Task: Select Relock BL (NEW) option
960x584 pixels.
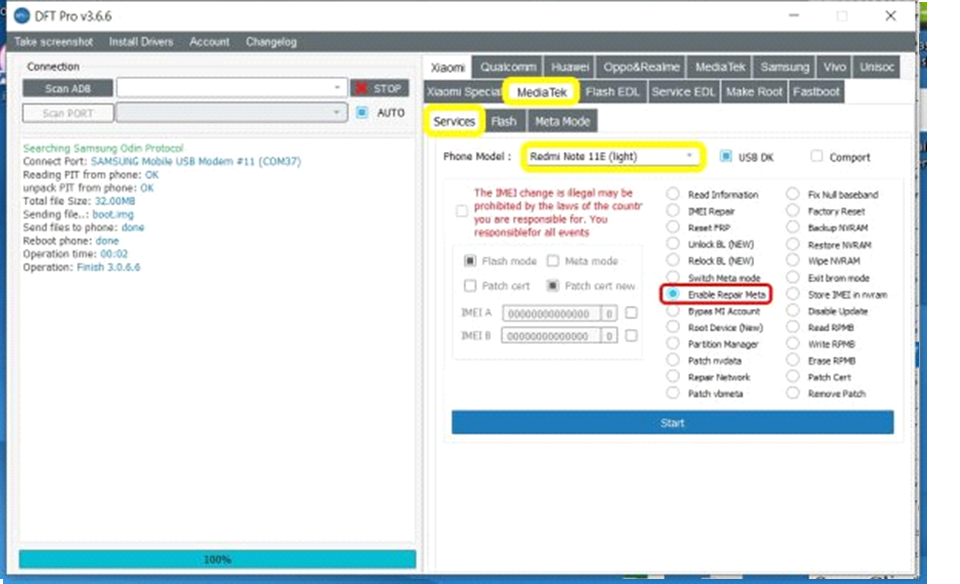Action: click(x=673, y=260)
